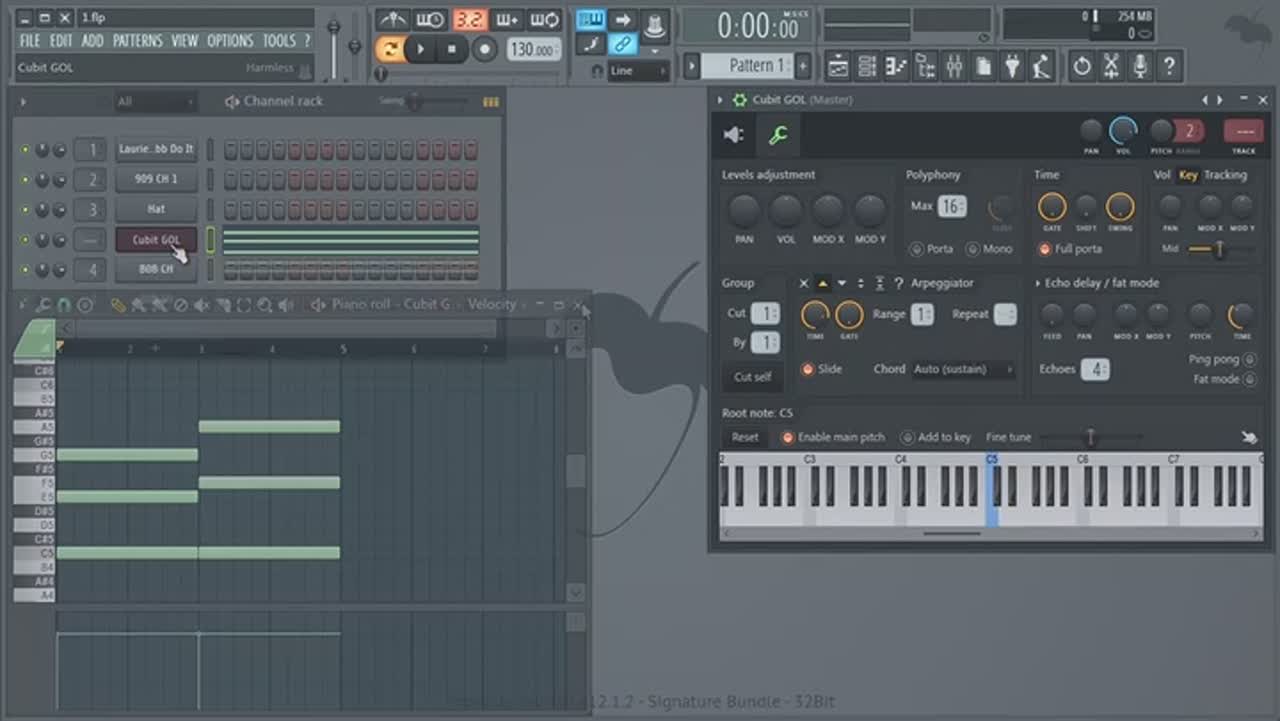Viewport: 1280px width, 721px height.
Task: Click the Reset root note button
Action: coord(745,437)
